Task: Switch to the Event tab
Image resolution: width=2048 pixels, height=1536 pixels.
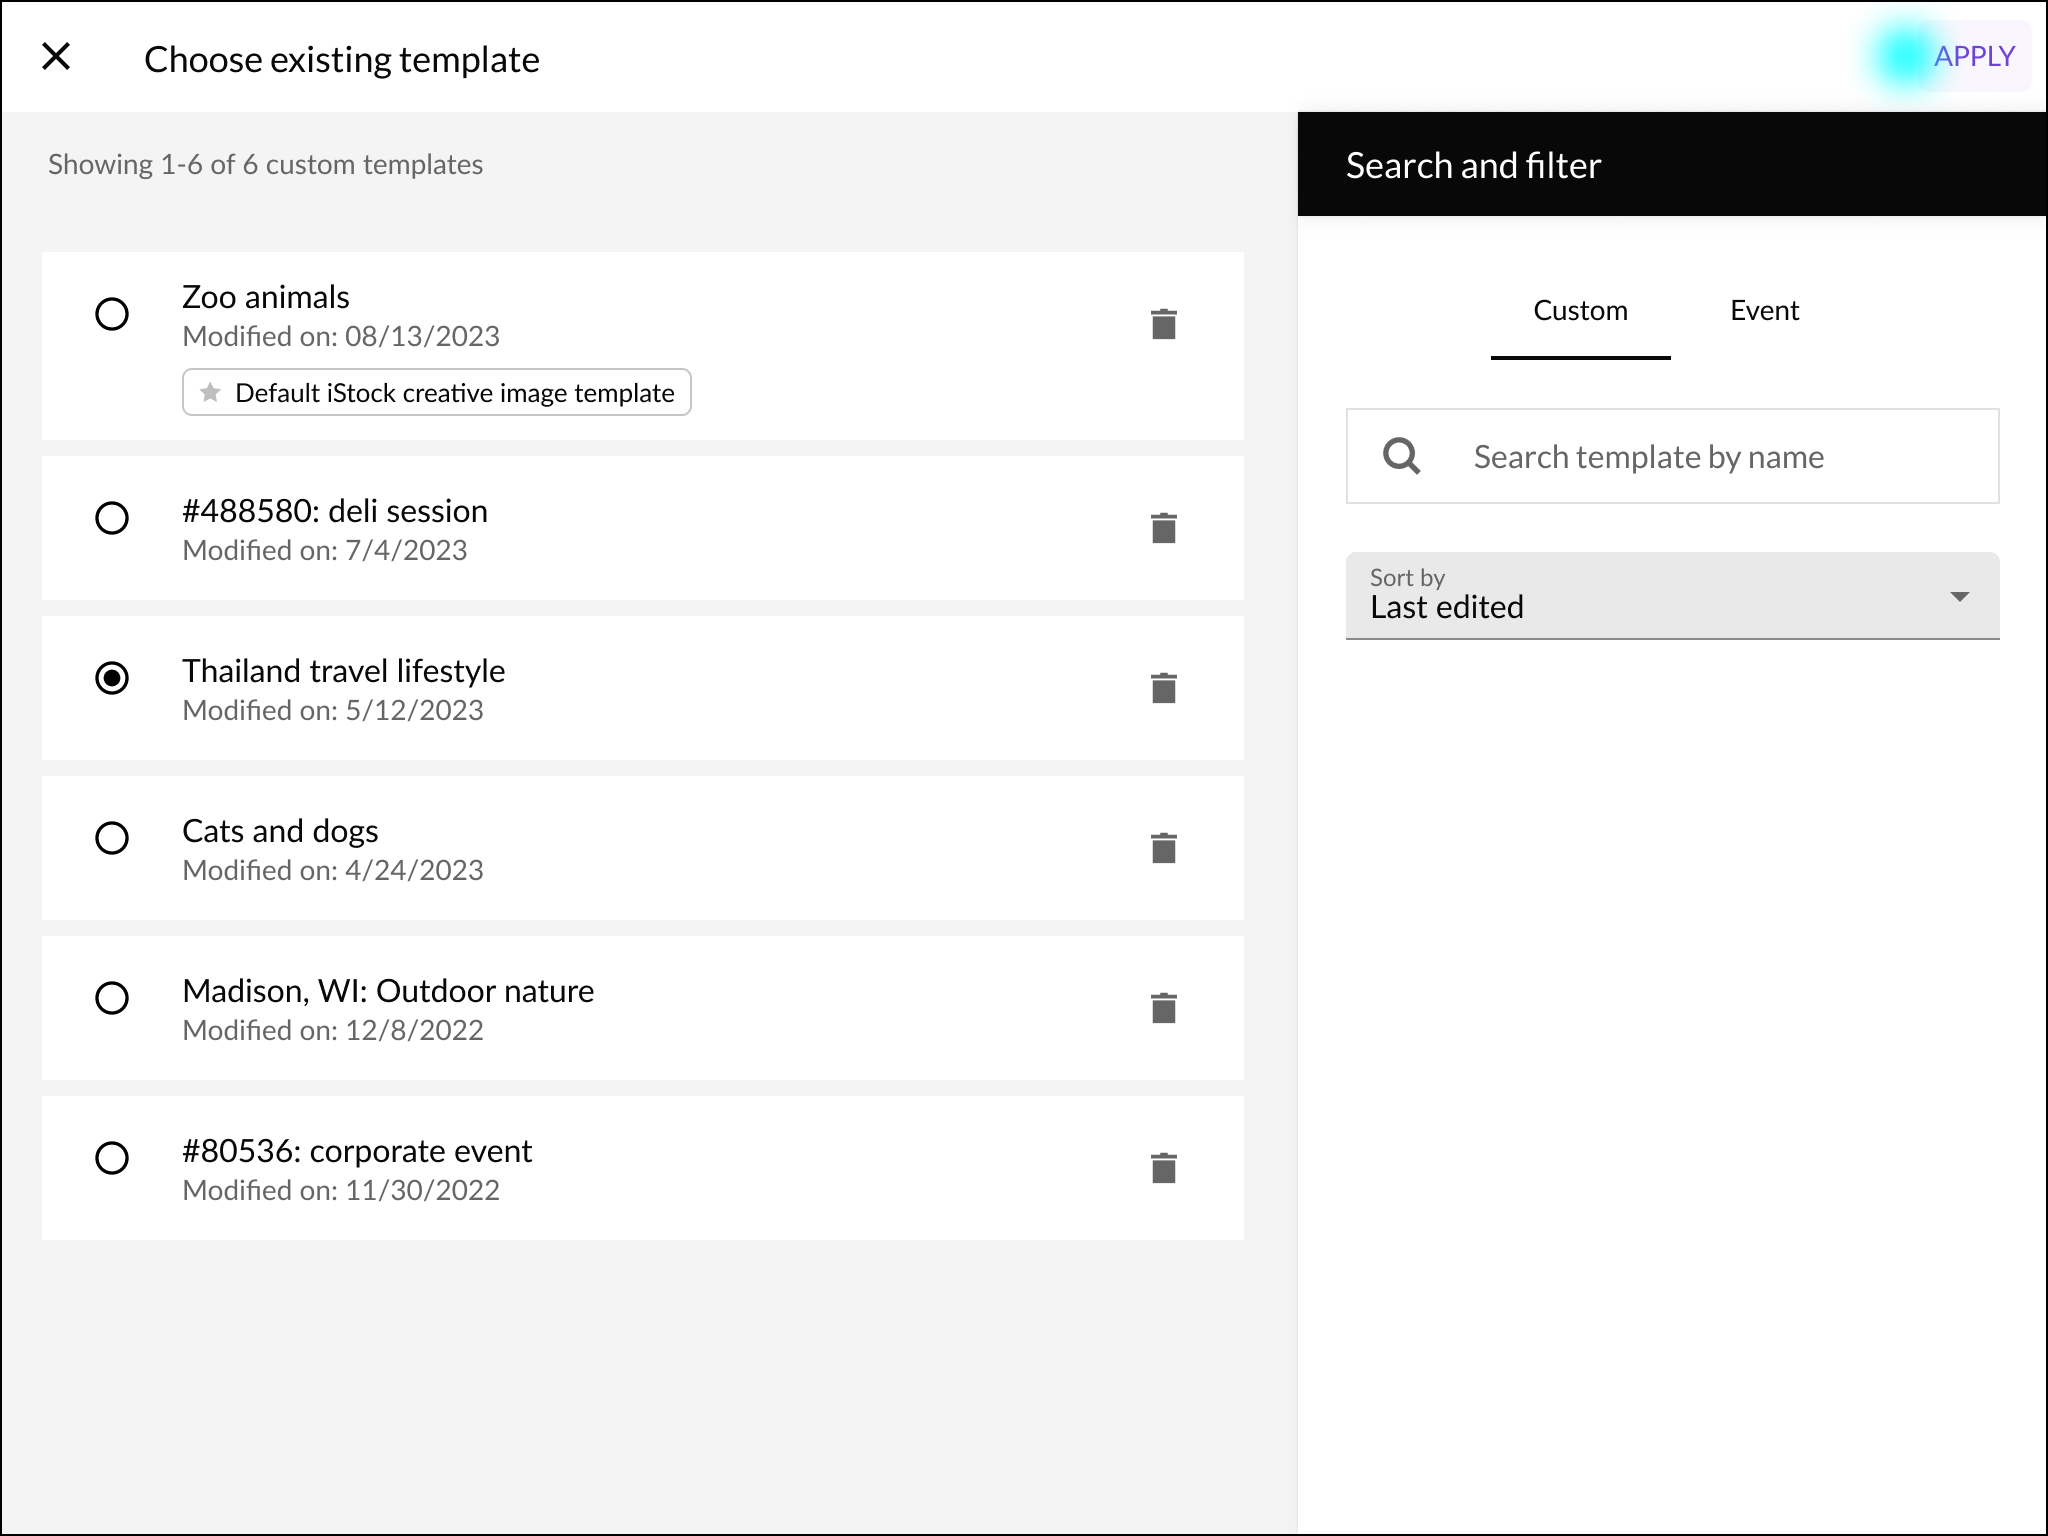Action: tap(1764, 311)
